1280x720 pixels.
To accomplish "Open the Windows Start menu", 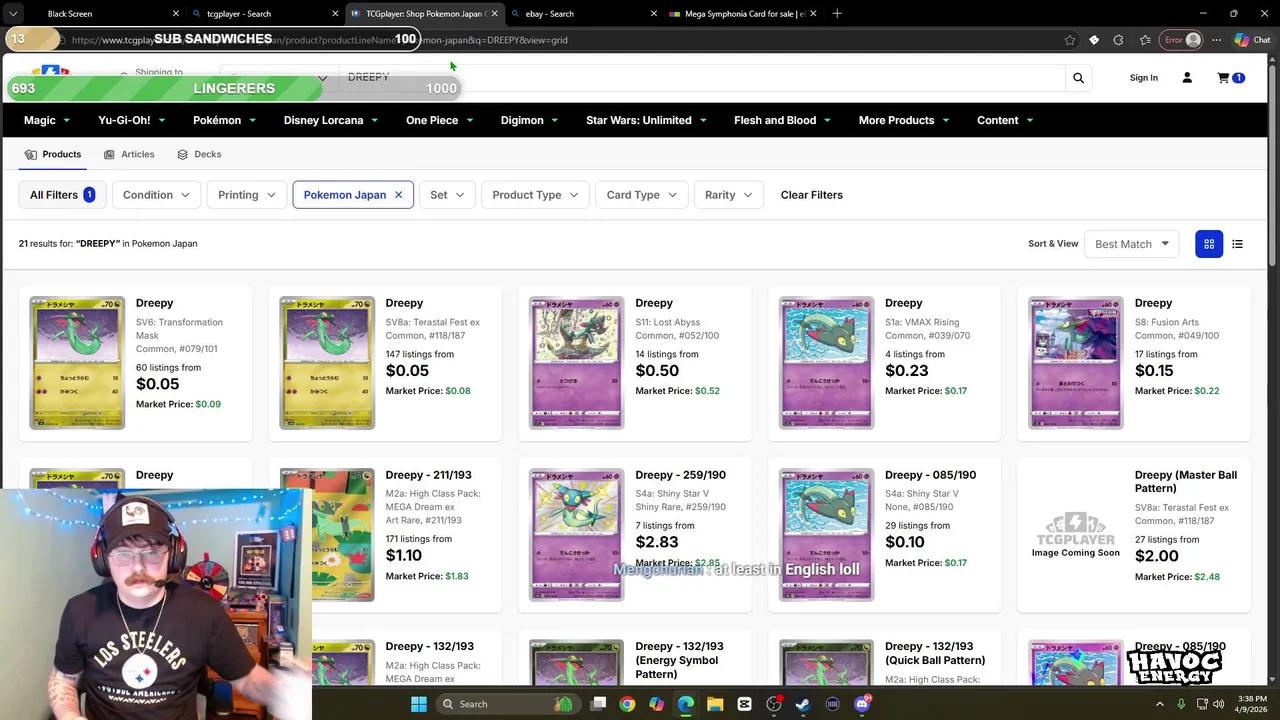I will (x=419, y=704).
